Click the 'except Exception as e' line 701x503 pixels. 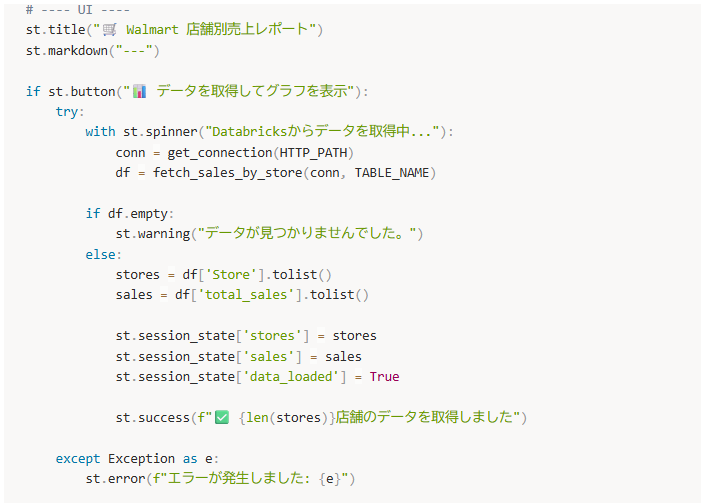[137, 459]
